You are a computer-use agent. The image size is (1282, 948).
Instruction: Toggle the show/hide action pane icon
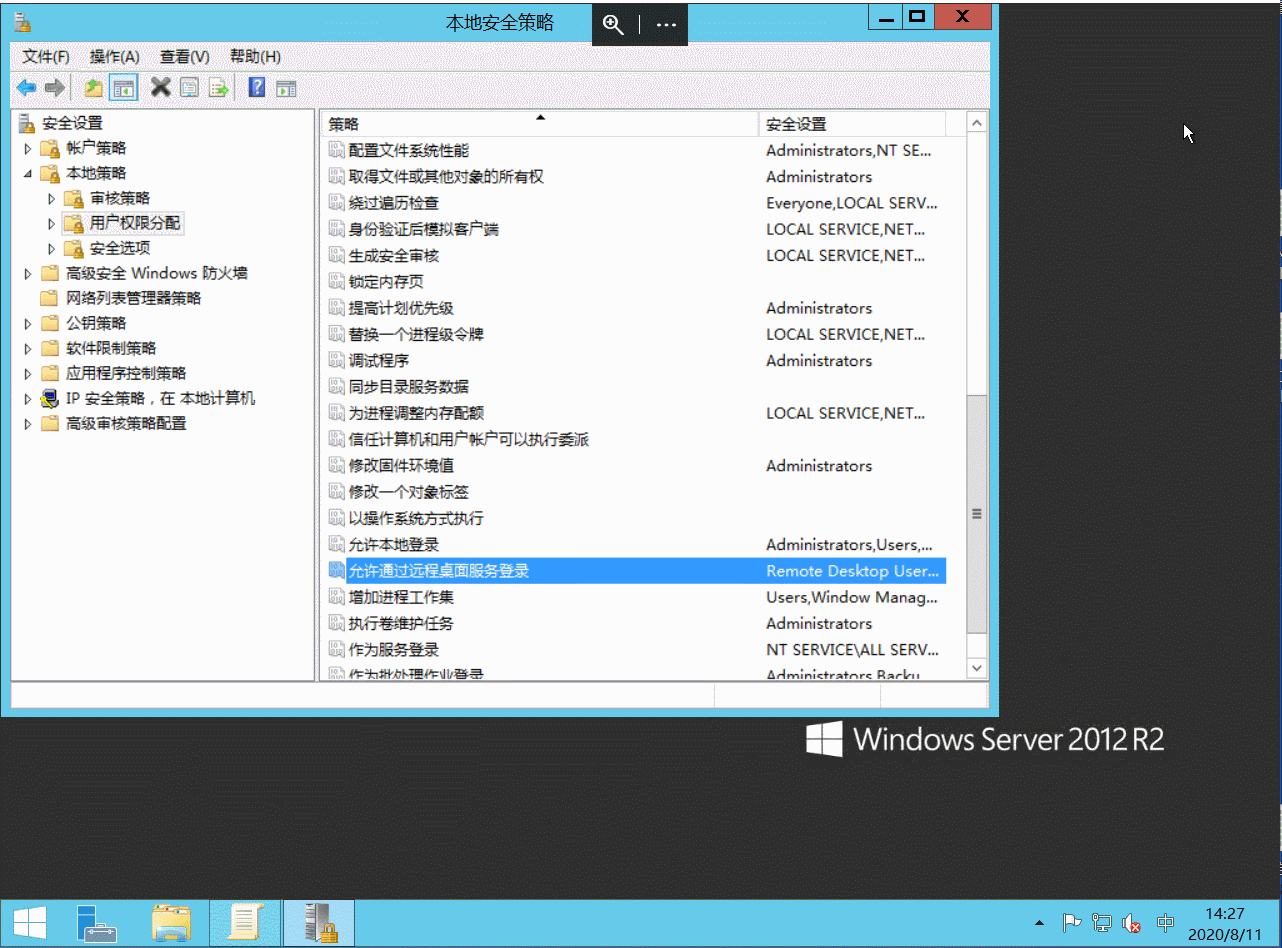(x=287, y=88)
